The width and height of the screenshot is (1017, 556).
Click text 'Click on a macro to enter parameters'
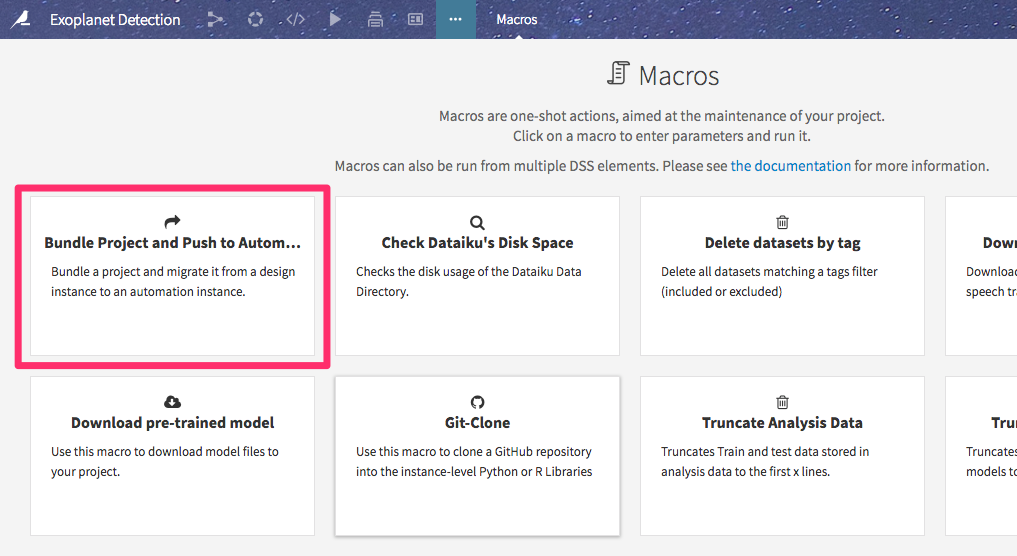click(628, 136)
